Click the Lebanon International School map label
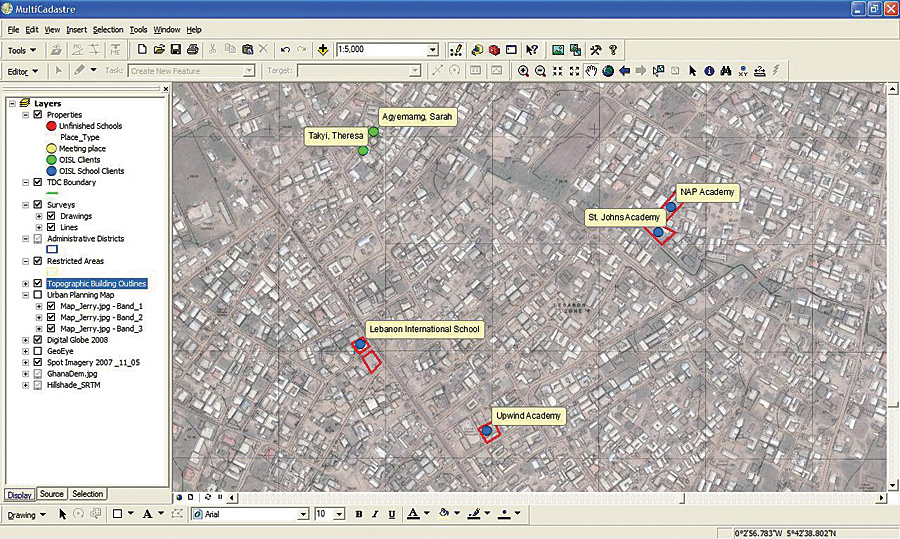The image size is (900, 539). tap(424, 329)
